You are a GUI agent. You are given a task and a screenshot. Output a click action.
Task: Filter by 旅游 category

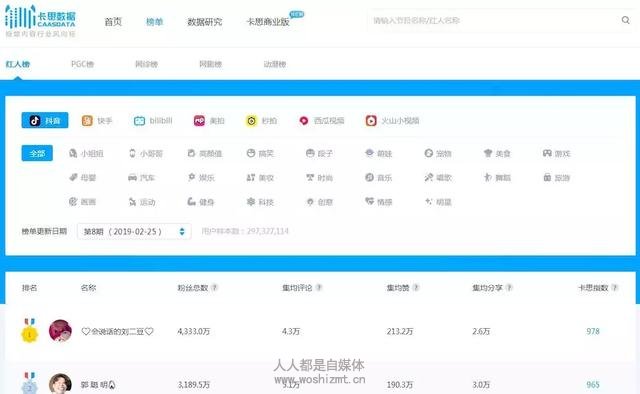(x=556, y=178)
